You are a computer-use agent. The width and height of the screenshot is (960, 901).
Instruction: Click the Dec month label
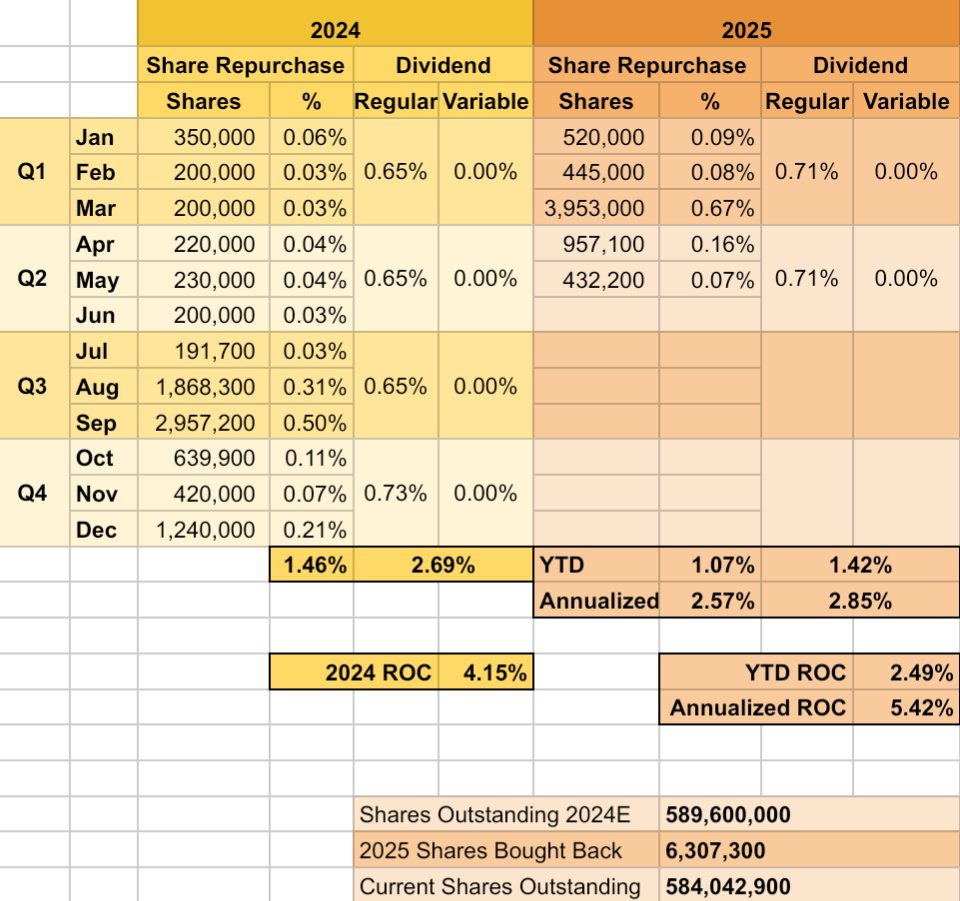pyautogui.click(x=104, y=529)
